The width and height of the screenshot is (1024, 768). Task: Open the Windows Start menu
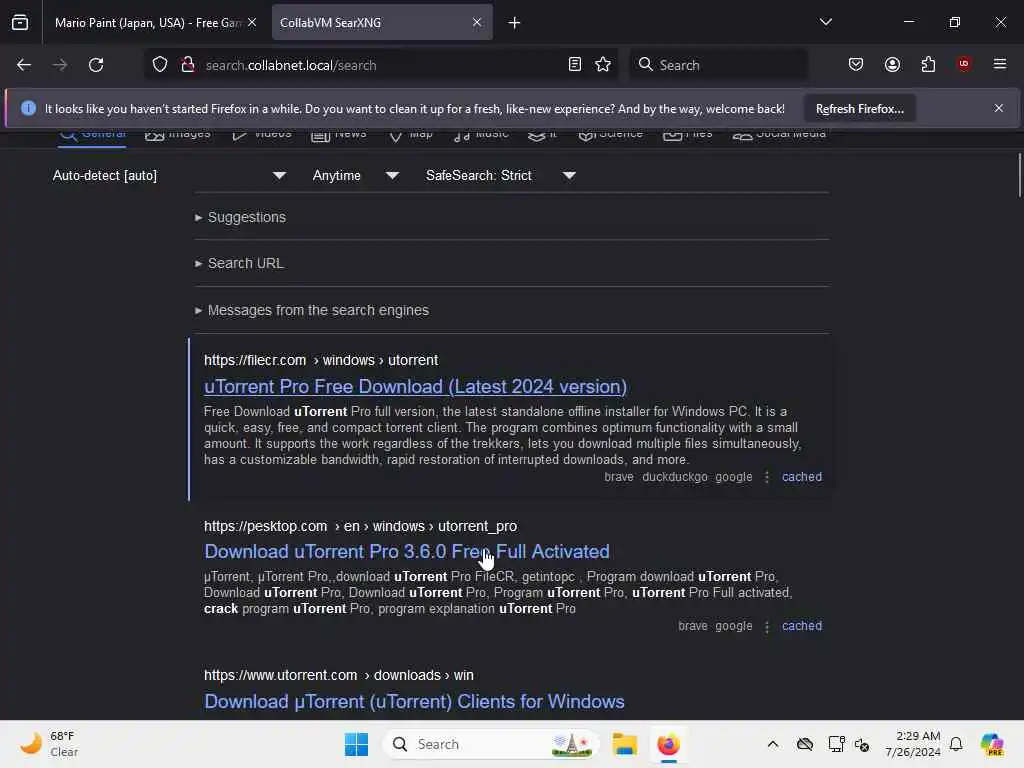tap(356, 744)
